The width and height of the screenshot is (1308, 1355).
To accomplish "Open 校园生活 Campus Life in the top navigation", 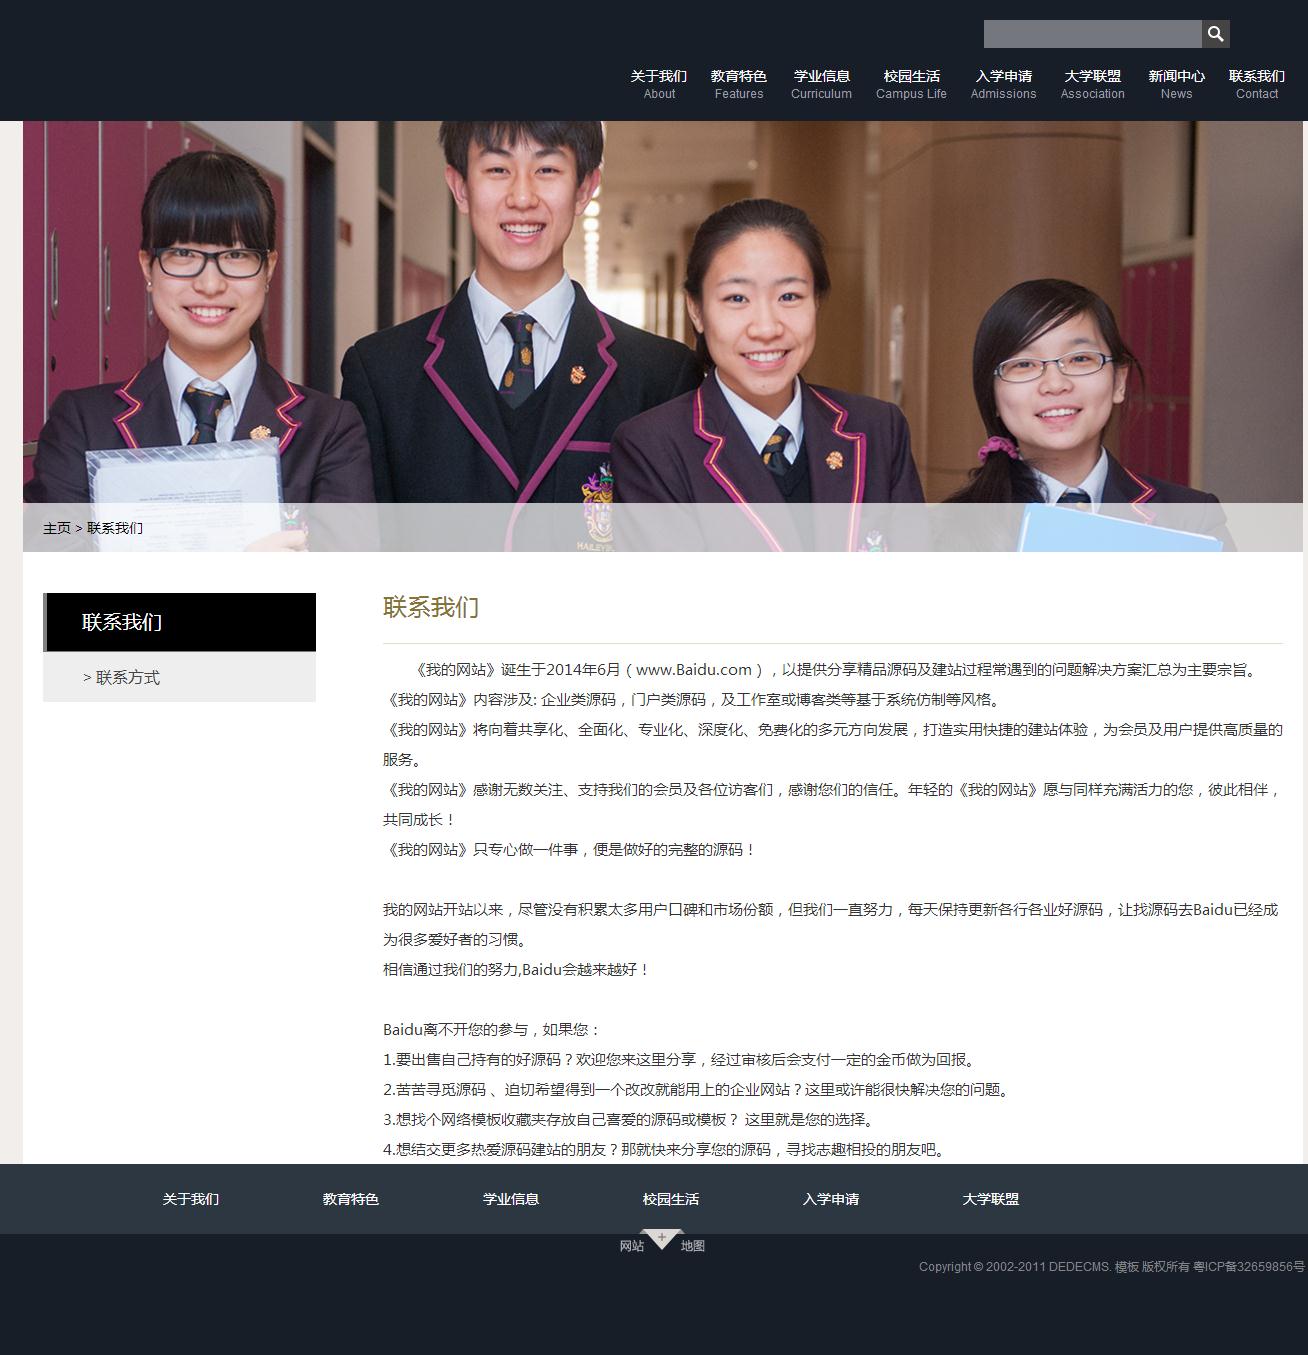I will pyautogui.click(x=911, y=84).
